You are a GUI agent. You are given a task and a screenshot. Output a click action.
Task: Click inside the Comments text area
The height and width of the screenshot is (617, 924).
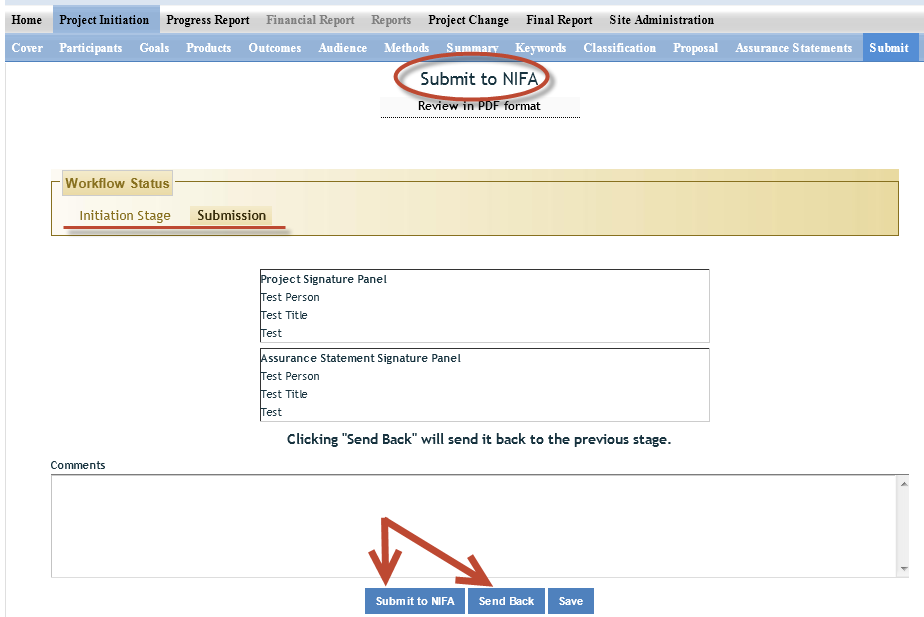coord(474,526)
